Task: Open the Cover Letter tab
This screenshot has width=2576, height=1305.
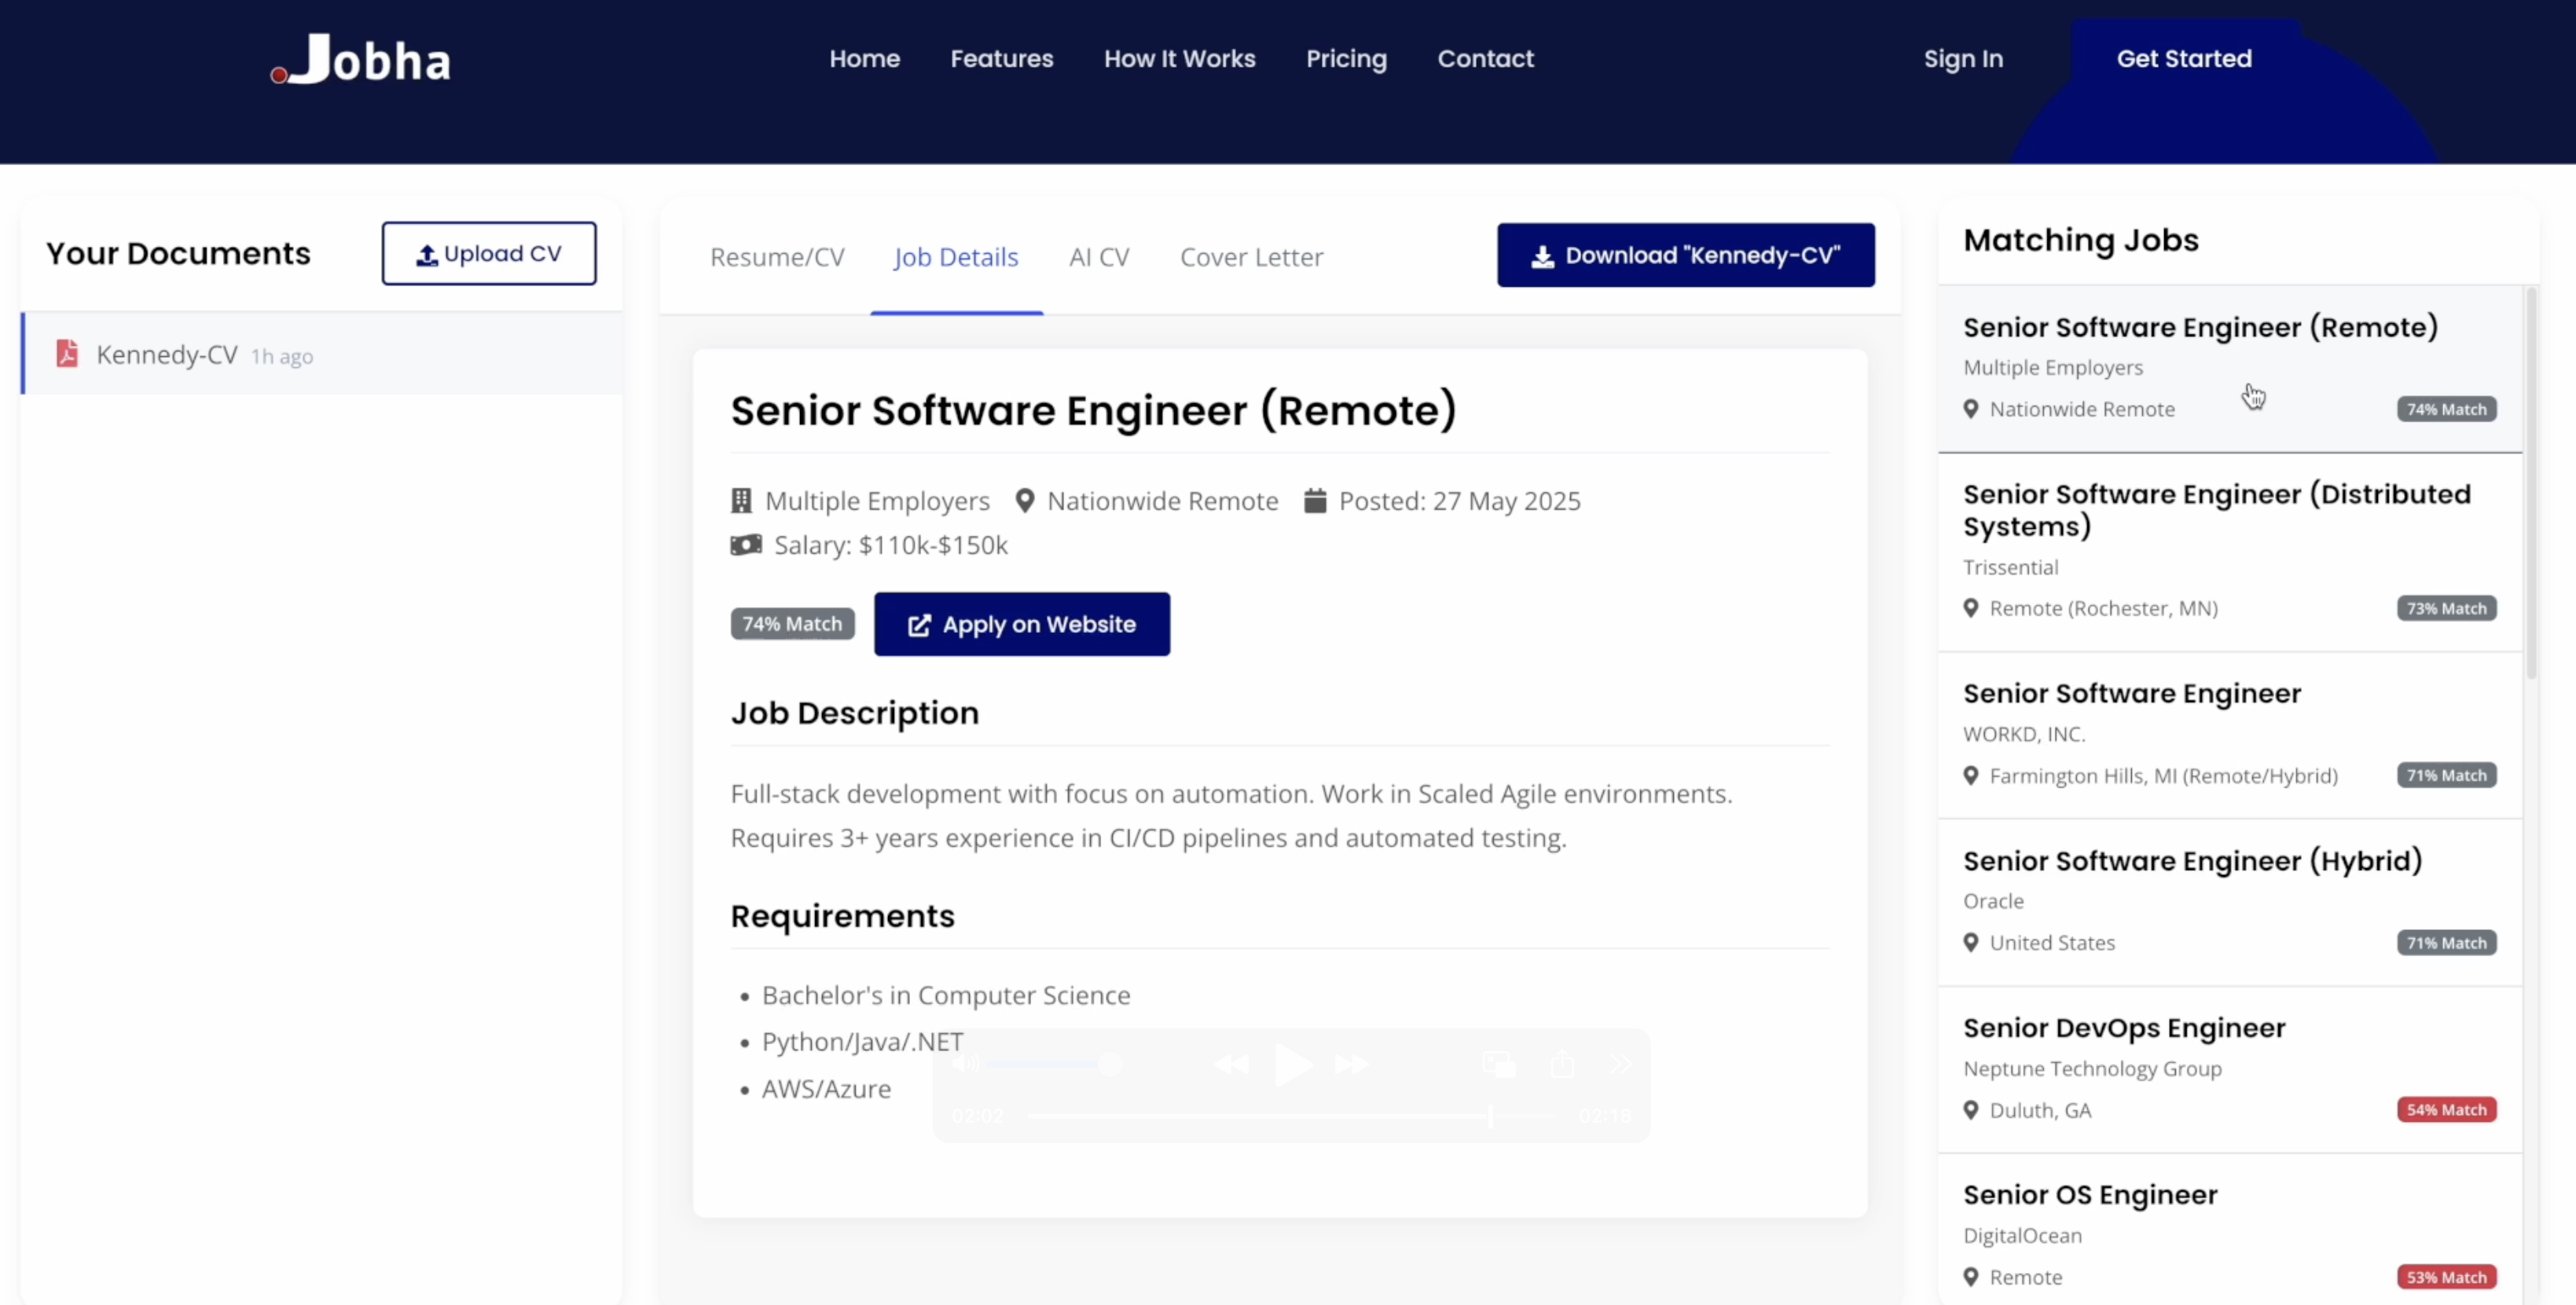Action: (x=1251, y=257)
